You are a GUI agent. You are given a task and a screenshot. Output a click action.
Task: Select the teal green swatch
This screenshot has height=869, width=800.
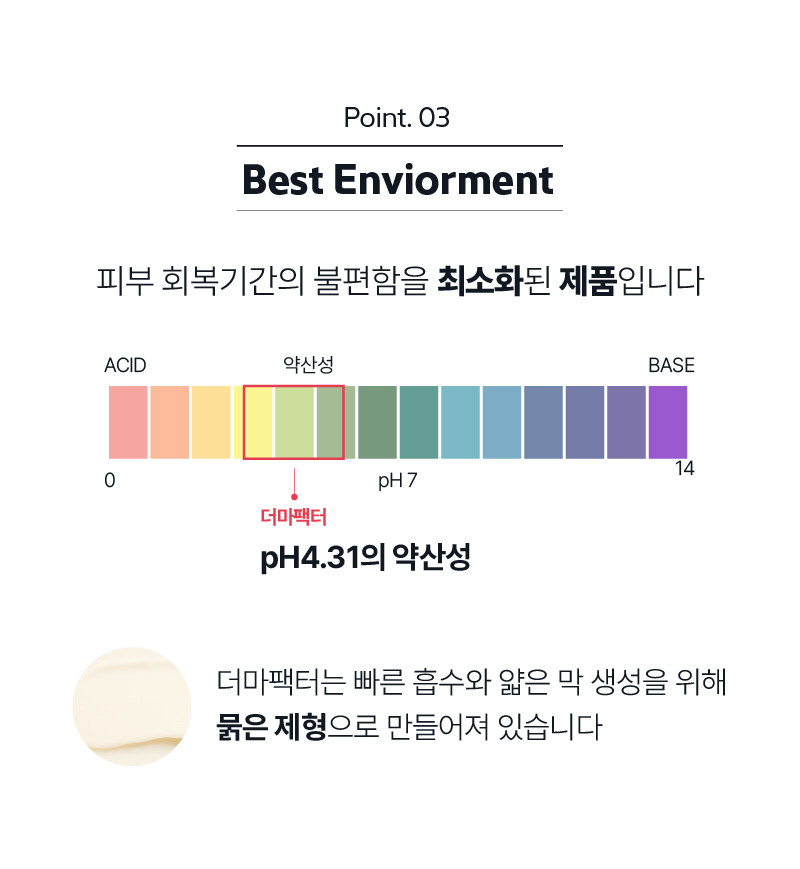tap(419, 422)
